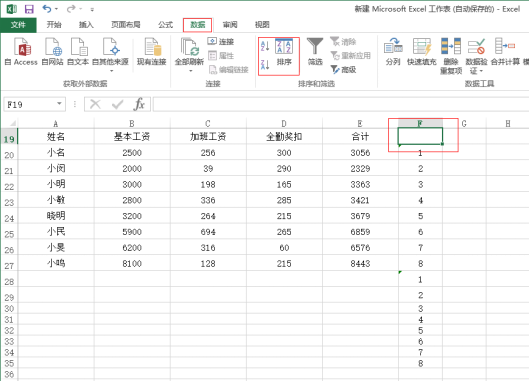
Task: Switch to the 数据 (Data) tab
Action: point(198,25)
